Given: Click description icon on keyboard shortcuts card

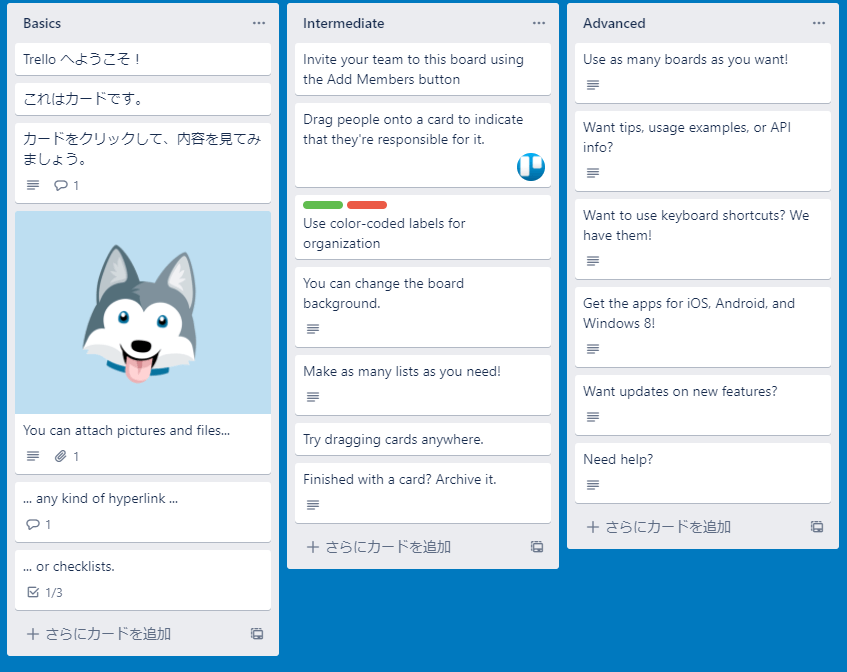Looking at the screenshot, I should click(x=593, y=261).
